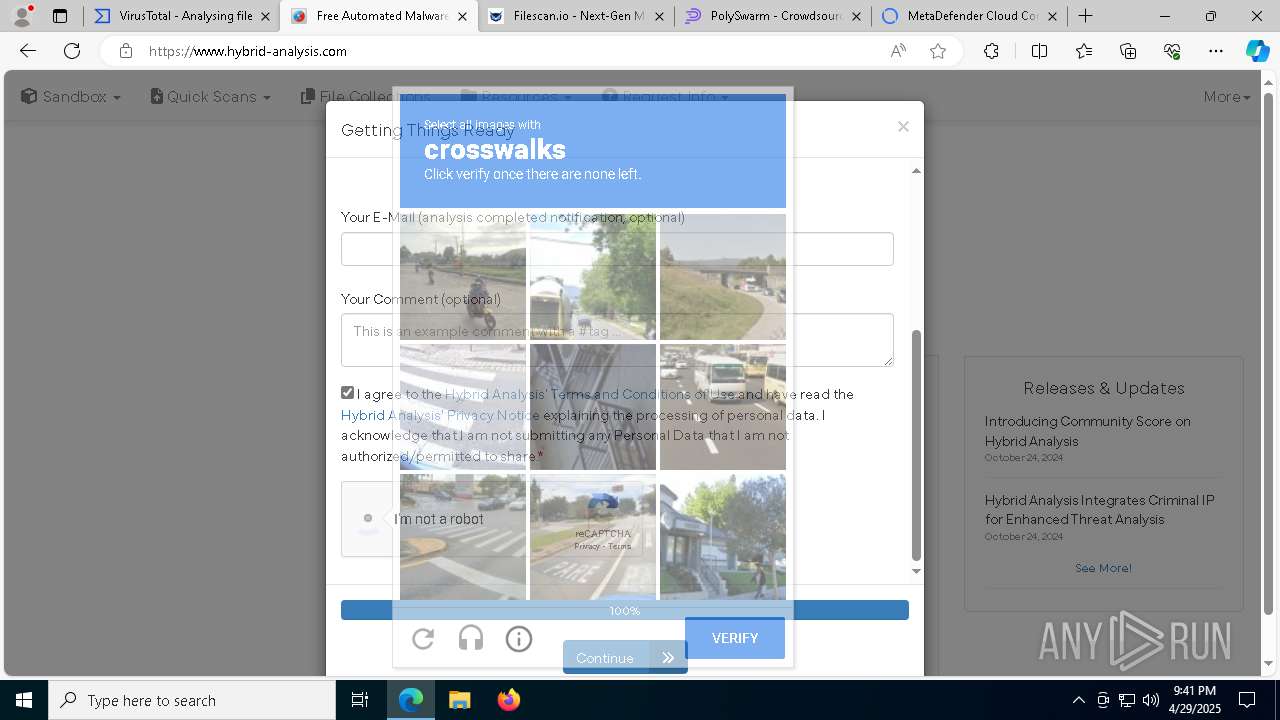1280x720 pixels.
Task: Open Hybrid Analysis' Privacy Notice link
Action: tap(440, 415)
